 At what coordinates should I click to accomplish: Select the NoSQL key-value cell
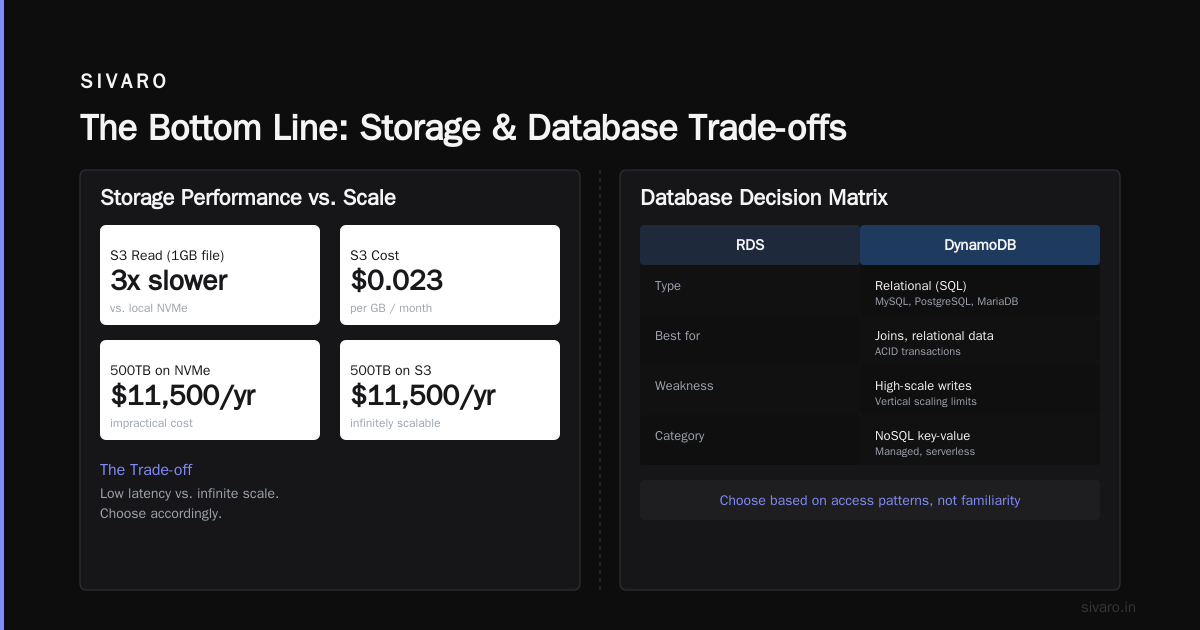[x=980, y=440]
